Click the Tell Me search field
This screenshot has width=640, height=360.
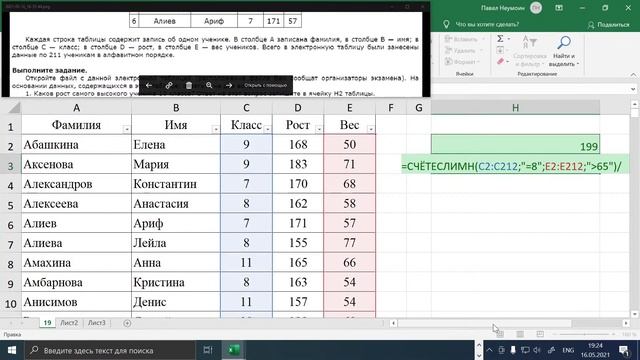[x=487, y=24]
